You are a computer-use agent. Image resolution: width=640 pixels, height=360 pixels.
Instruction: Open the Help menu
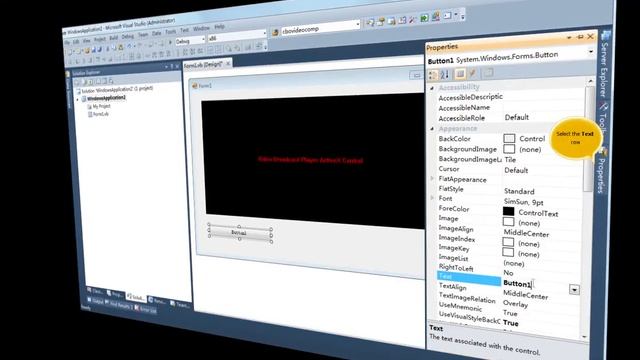click(x=219, y=27)
